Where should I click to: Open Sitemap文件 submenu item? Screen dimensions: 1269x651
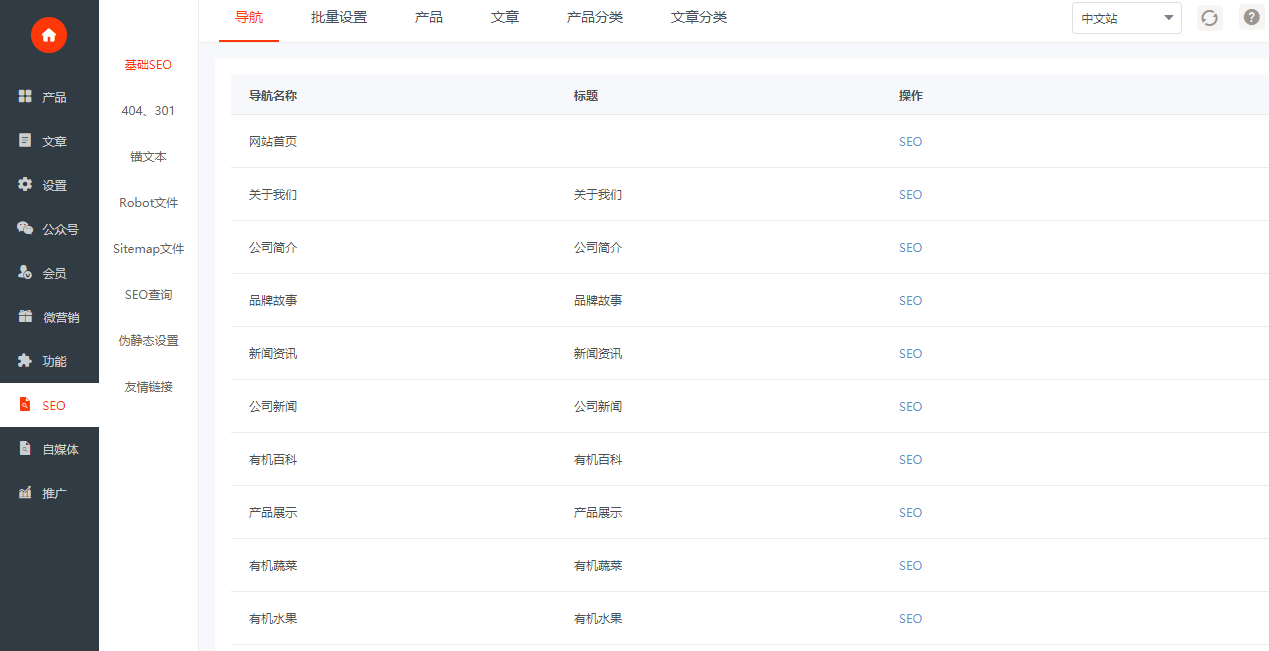(x=148, y=248)
